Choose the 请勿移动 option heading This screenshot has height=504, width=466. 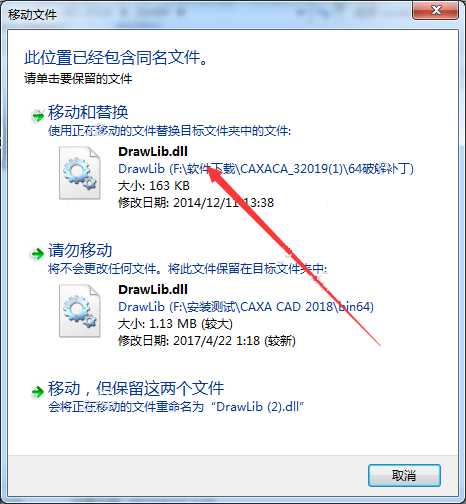[x=80, y=250]
